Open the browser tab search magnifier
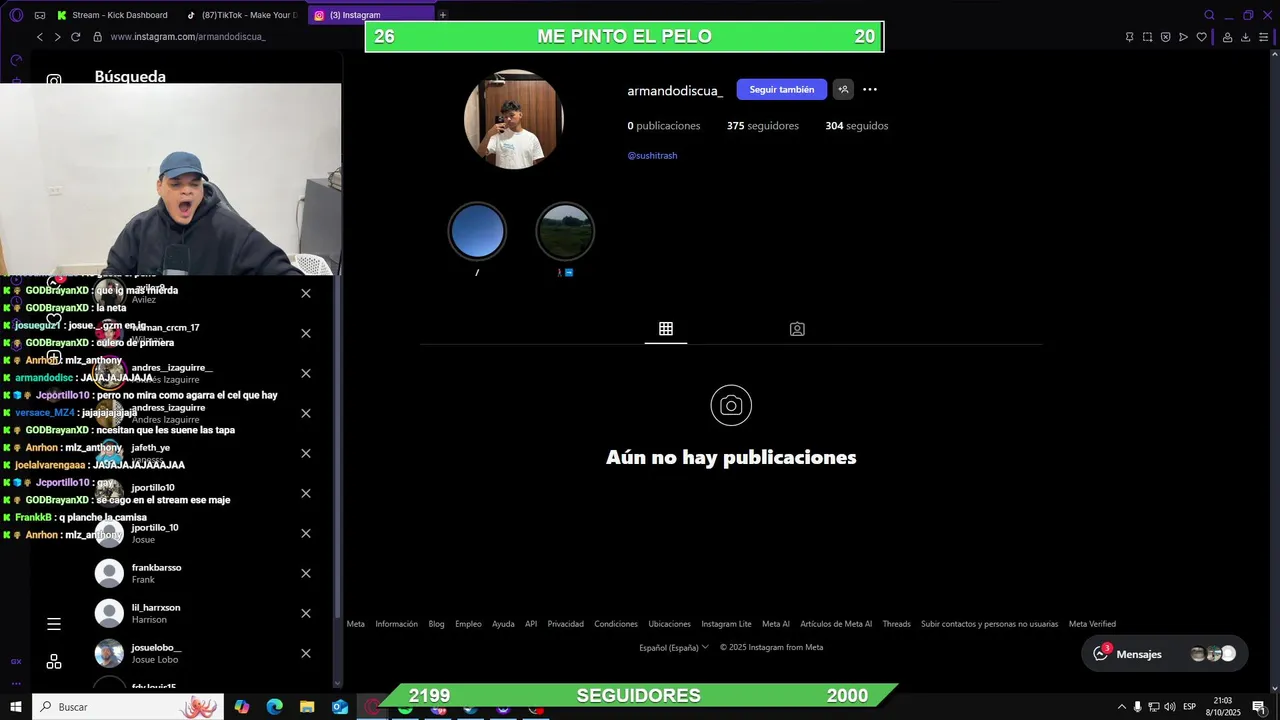The width and height of the screenshot is (1280, 720). (x=1209, y=15)
